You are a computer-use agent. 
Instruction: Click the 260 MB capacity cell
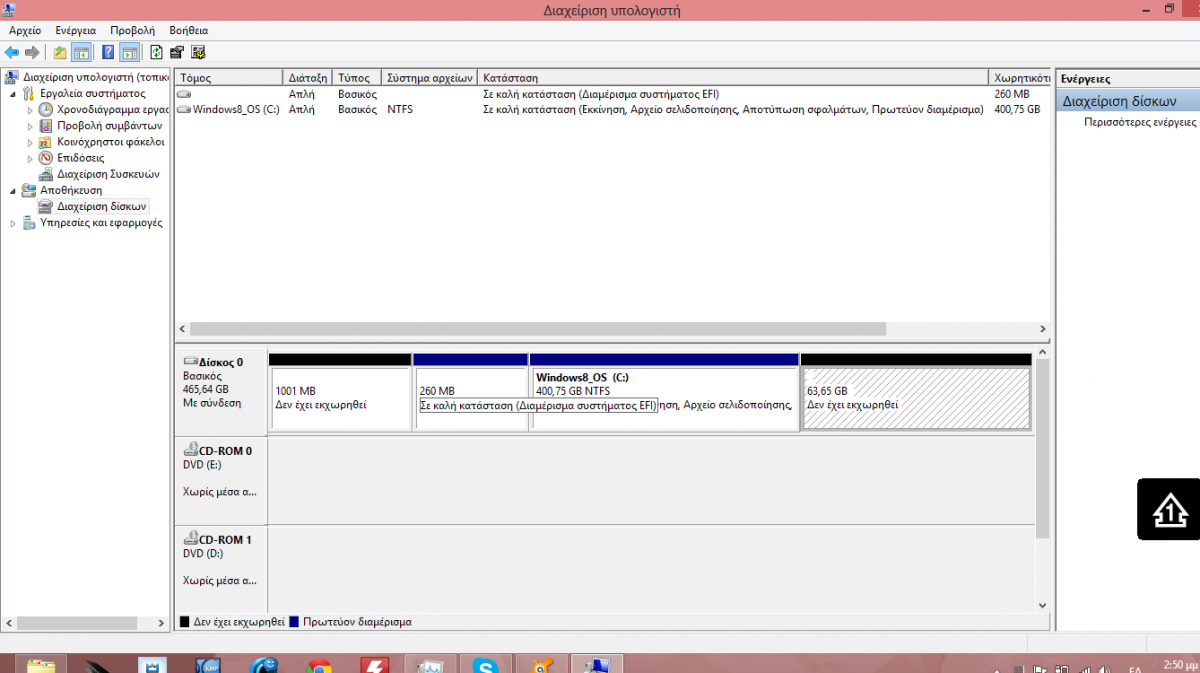point(1012,94)
